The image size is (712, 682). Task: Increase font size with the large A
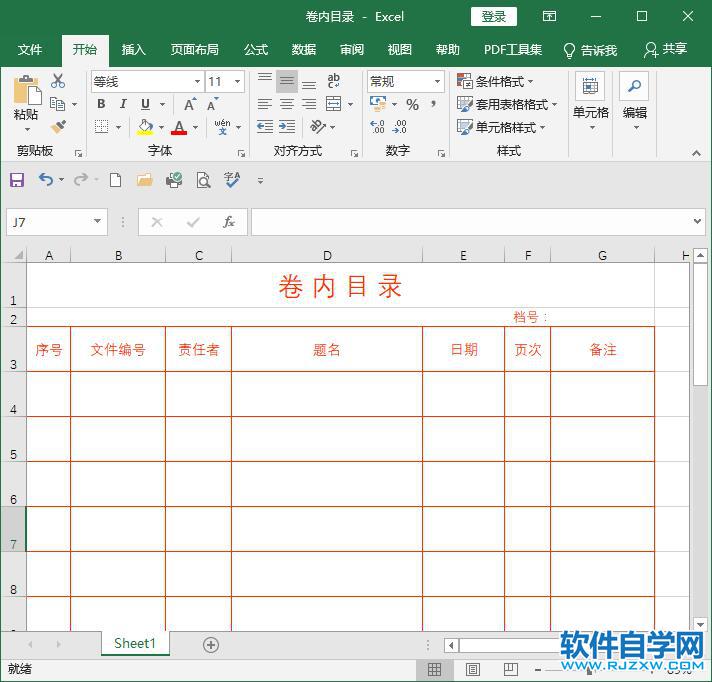click(x=190, y=104)
